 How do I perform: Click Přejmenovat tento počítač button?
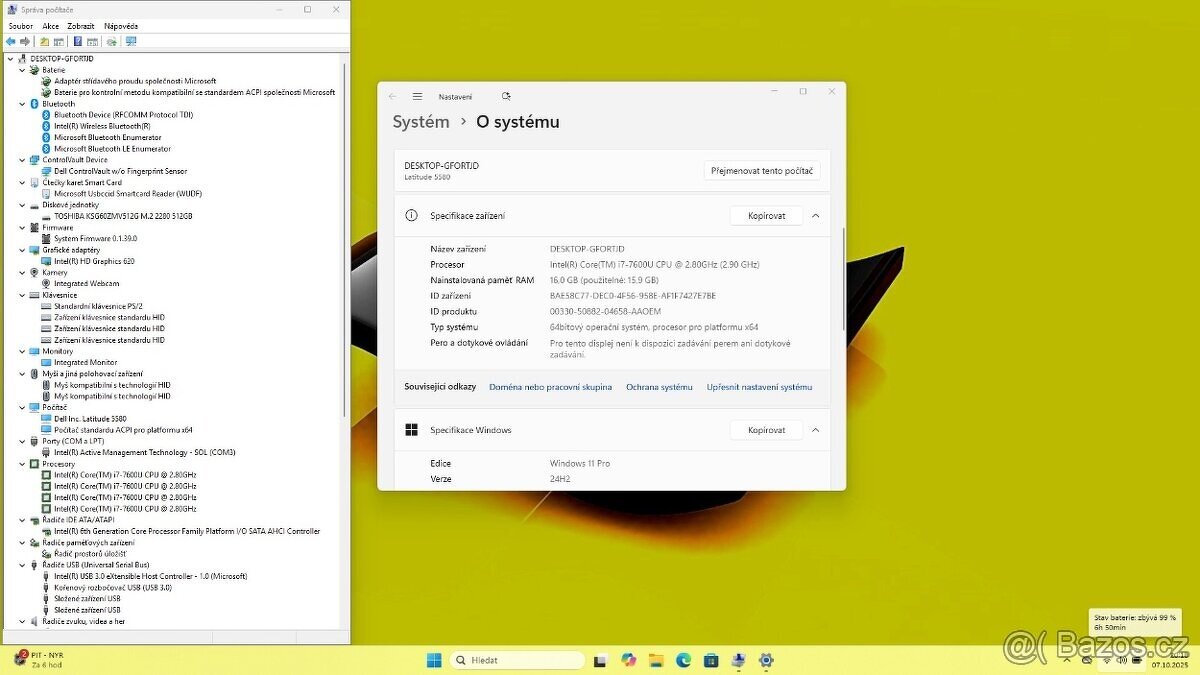(x=763, y=170)
